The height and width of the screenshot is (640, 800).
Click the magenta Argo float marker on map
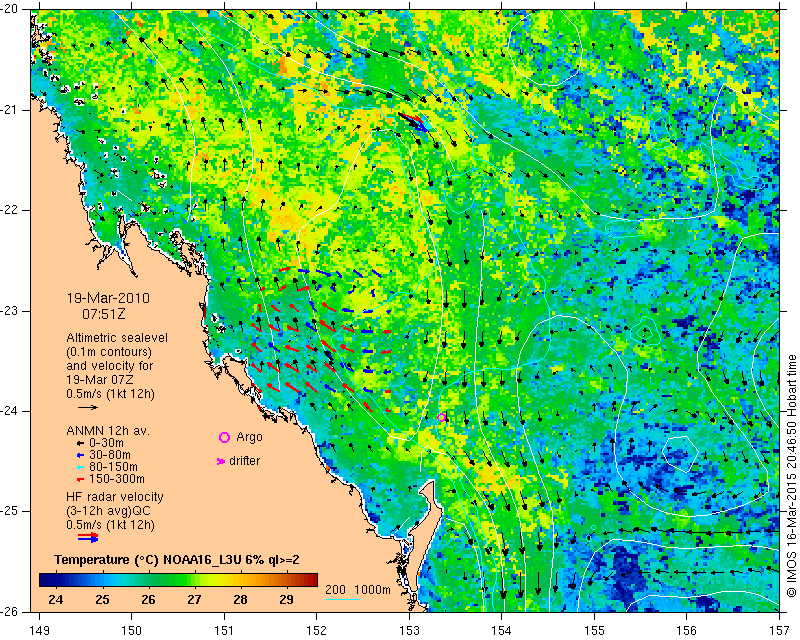point(442,417)
